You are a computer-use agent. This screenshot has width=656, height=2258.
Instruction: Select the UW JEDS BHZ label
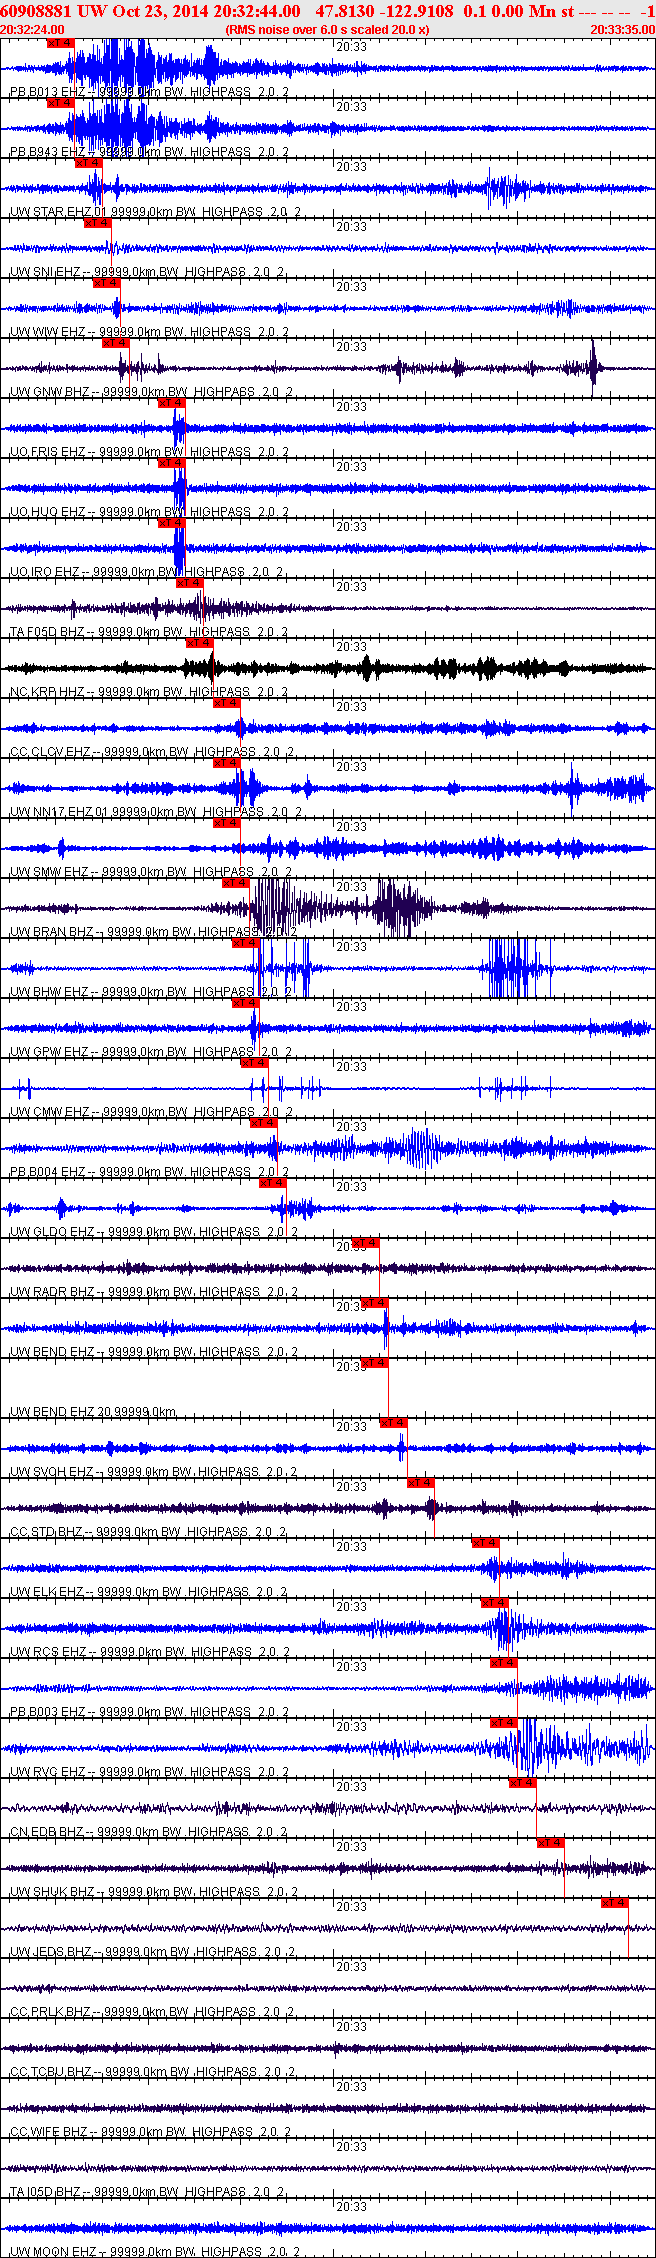pyautogui.click(x=152, y=1952)
